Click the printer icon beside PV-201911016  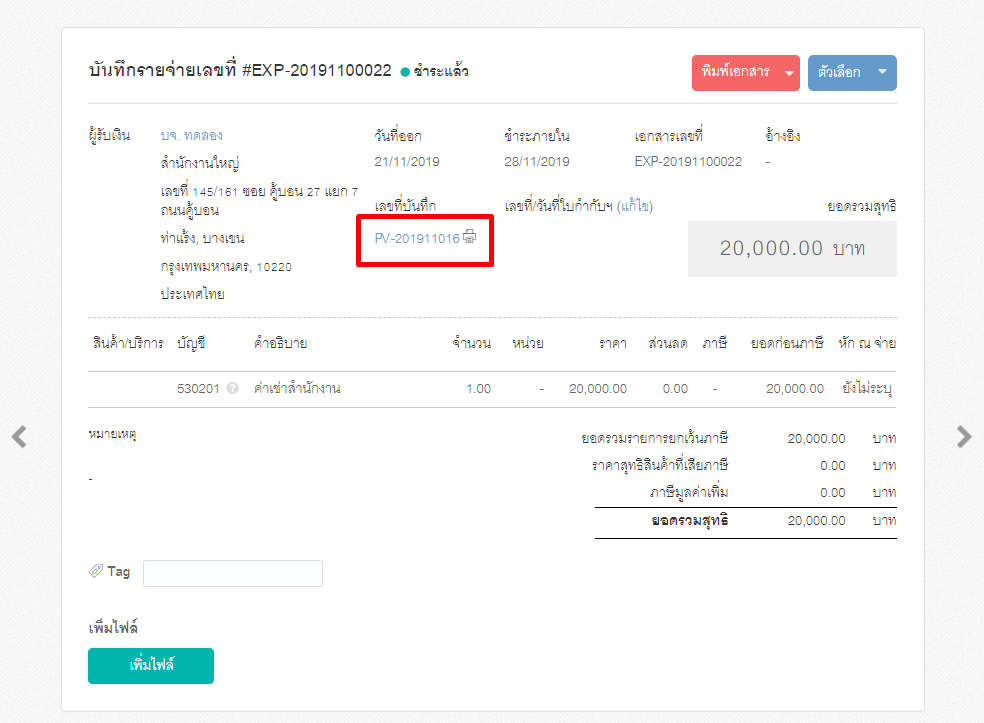(469, 237)
